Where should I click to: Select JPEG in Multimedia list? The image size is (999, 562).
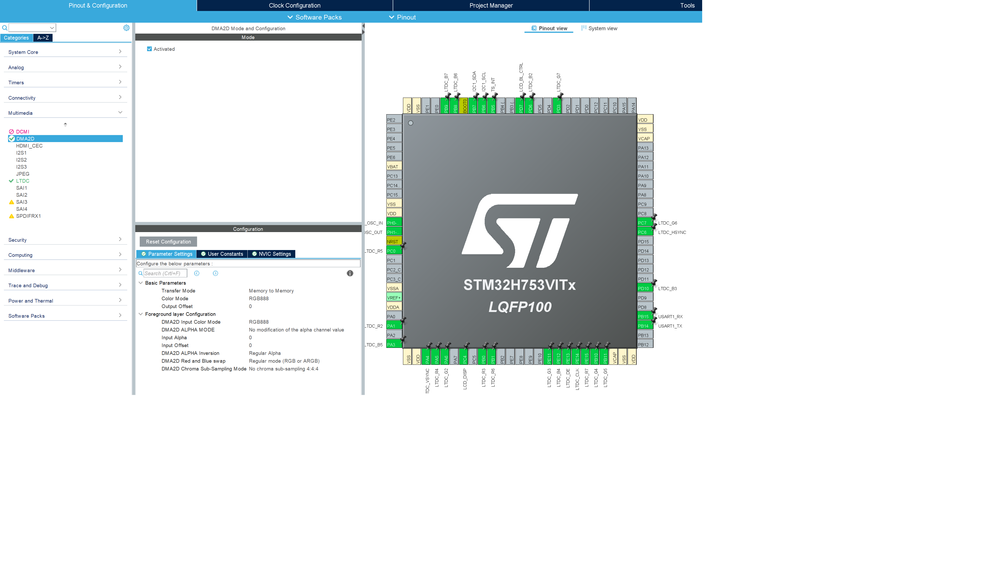coord(23,174)
